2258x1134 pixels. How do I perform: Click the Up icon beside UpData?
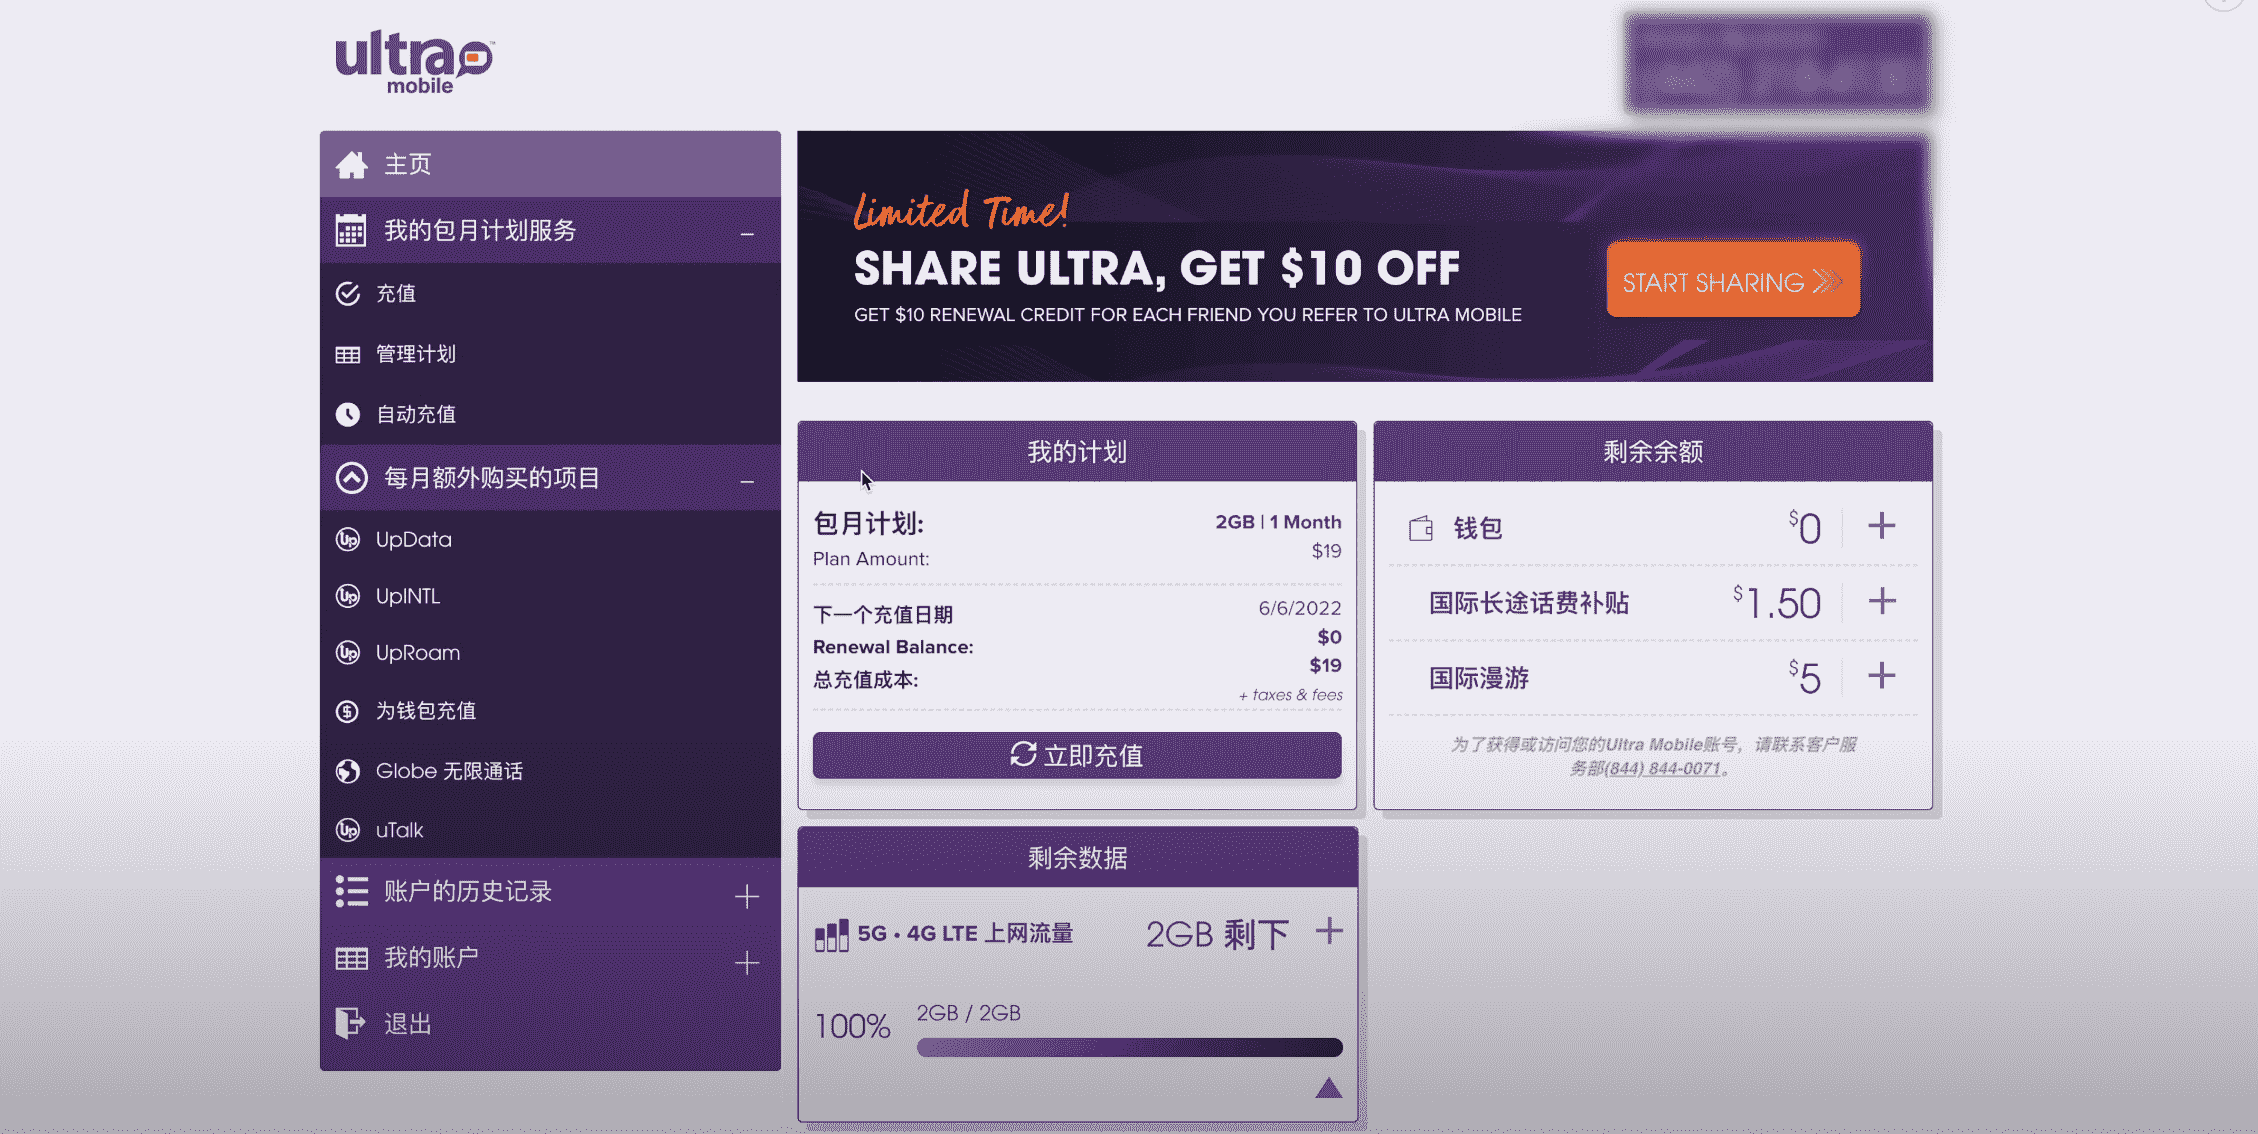(x=348, y=540)
